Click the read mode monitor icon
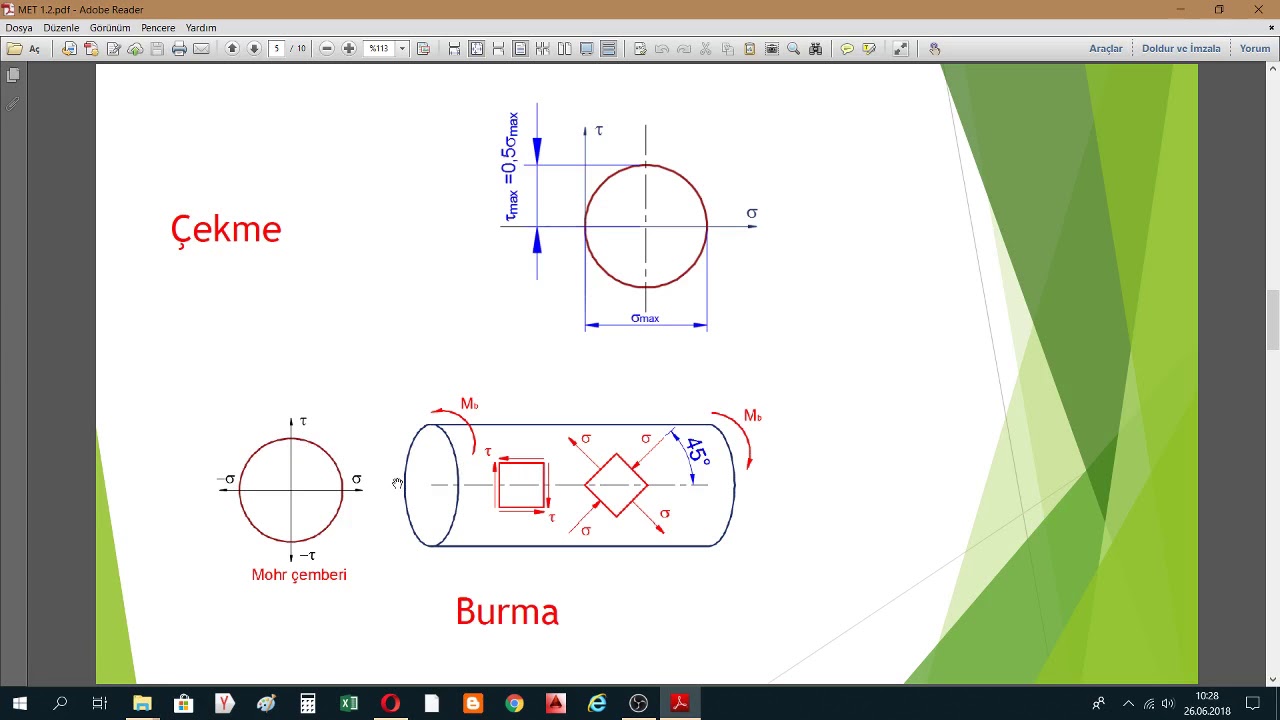The image size is (1280, 720). click(x=586, y=48)
